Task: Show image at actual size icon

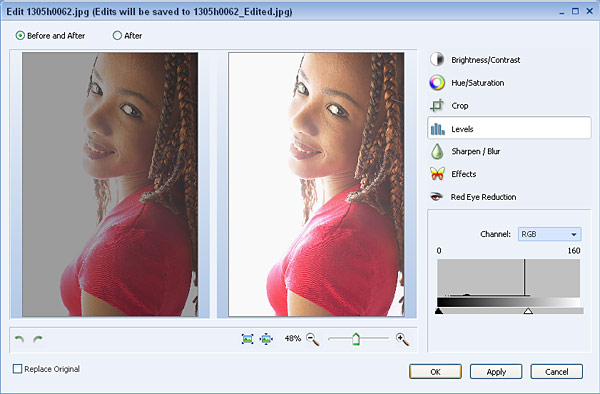Action: click(266, 339)
